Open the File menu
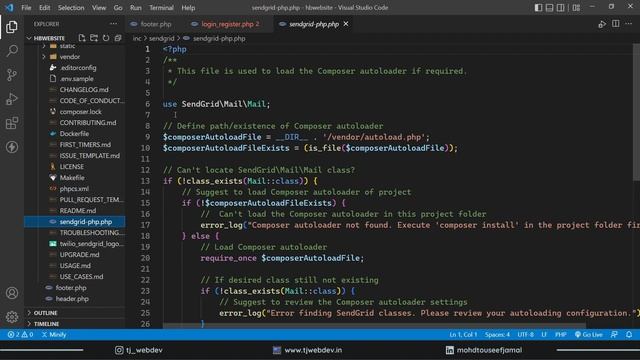Viewport: 640px width, 360px height. click(x=26, y=8)
